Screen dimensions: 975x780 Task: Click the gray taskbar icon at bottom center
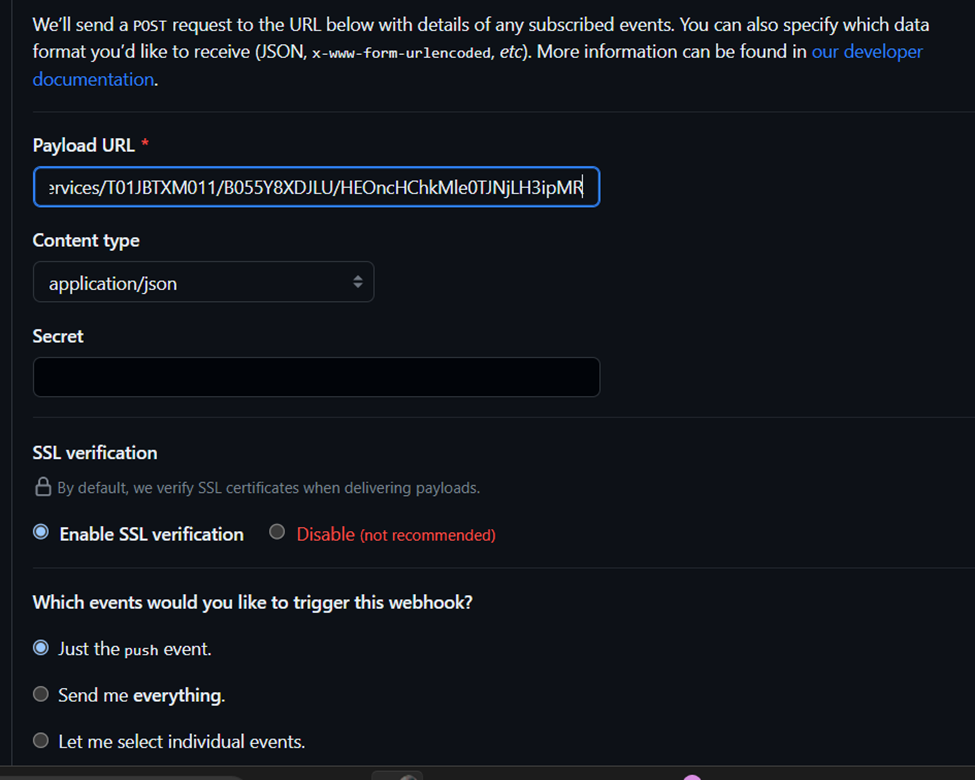tap(397, 775)
